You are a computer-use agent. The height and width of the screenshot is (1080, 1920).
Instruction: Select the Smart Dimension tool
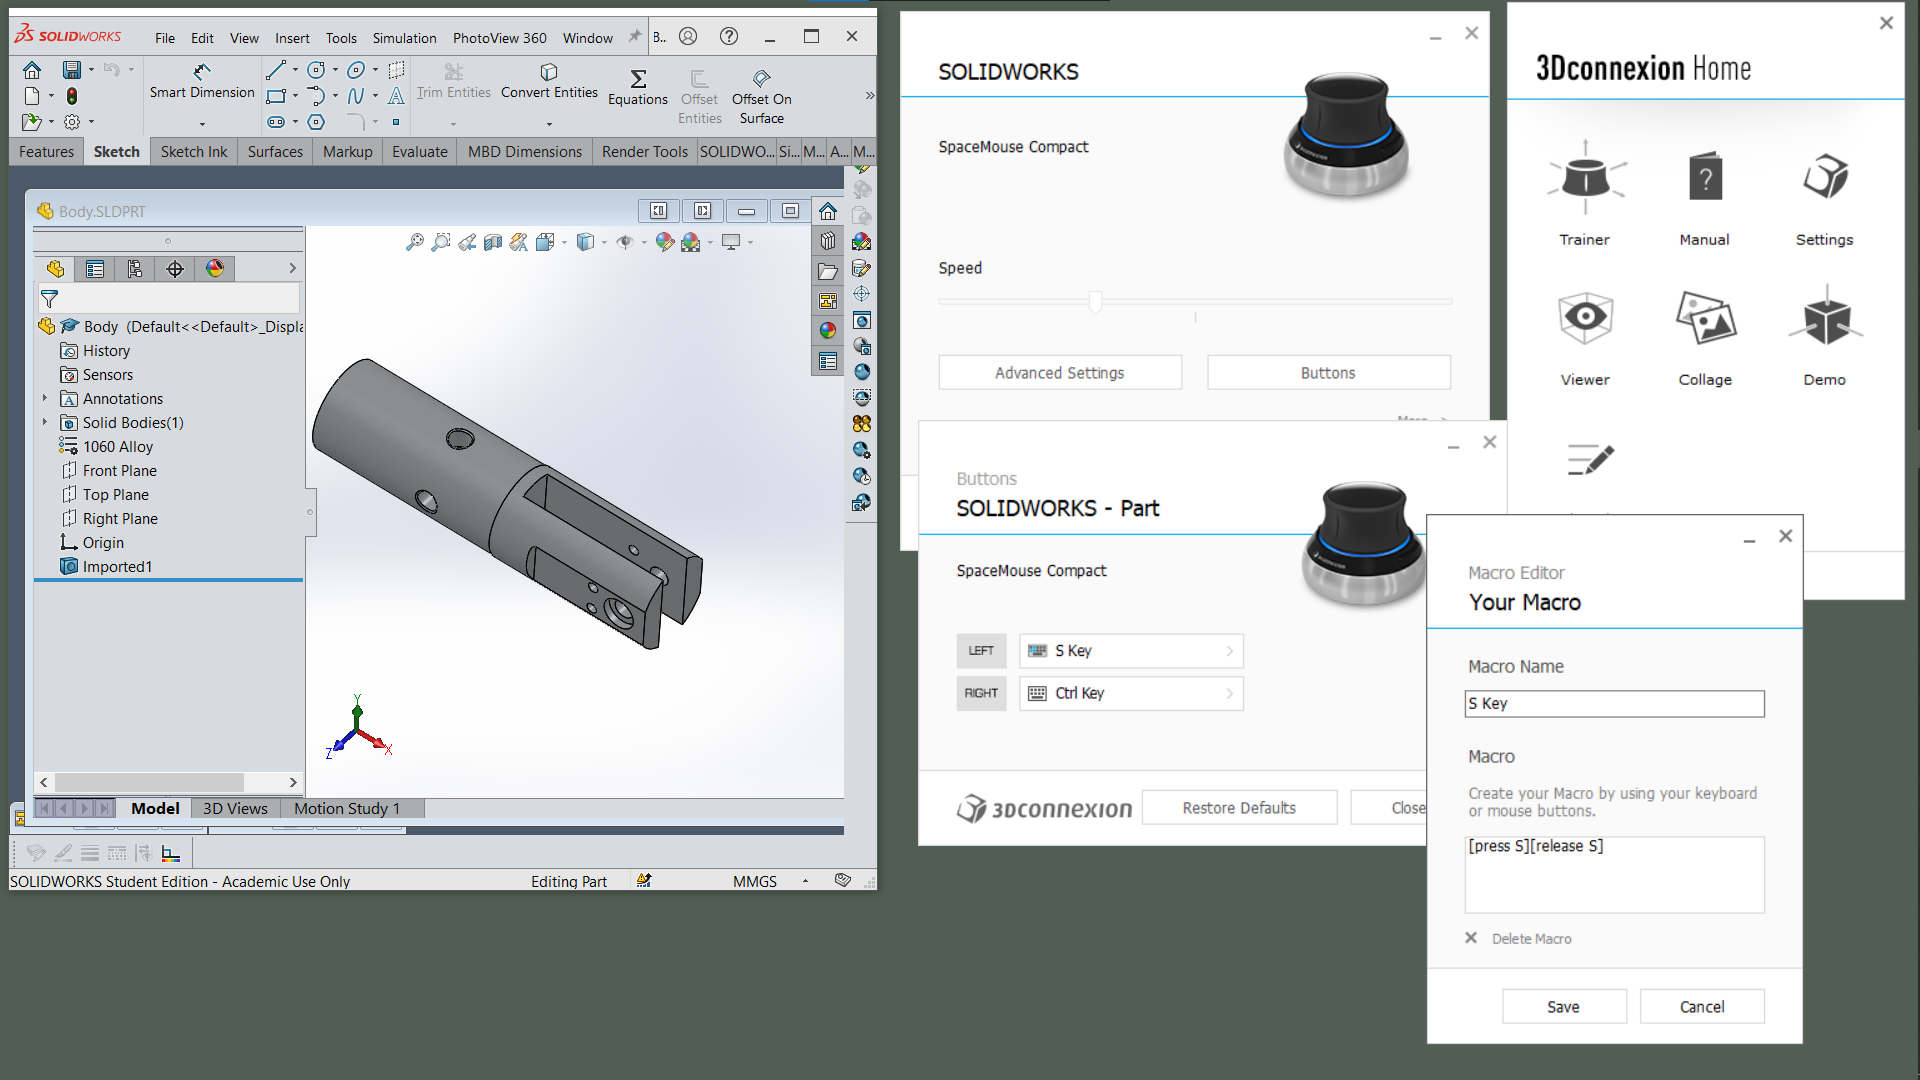click(x=202, y=82)
